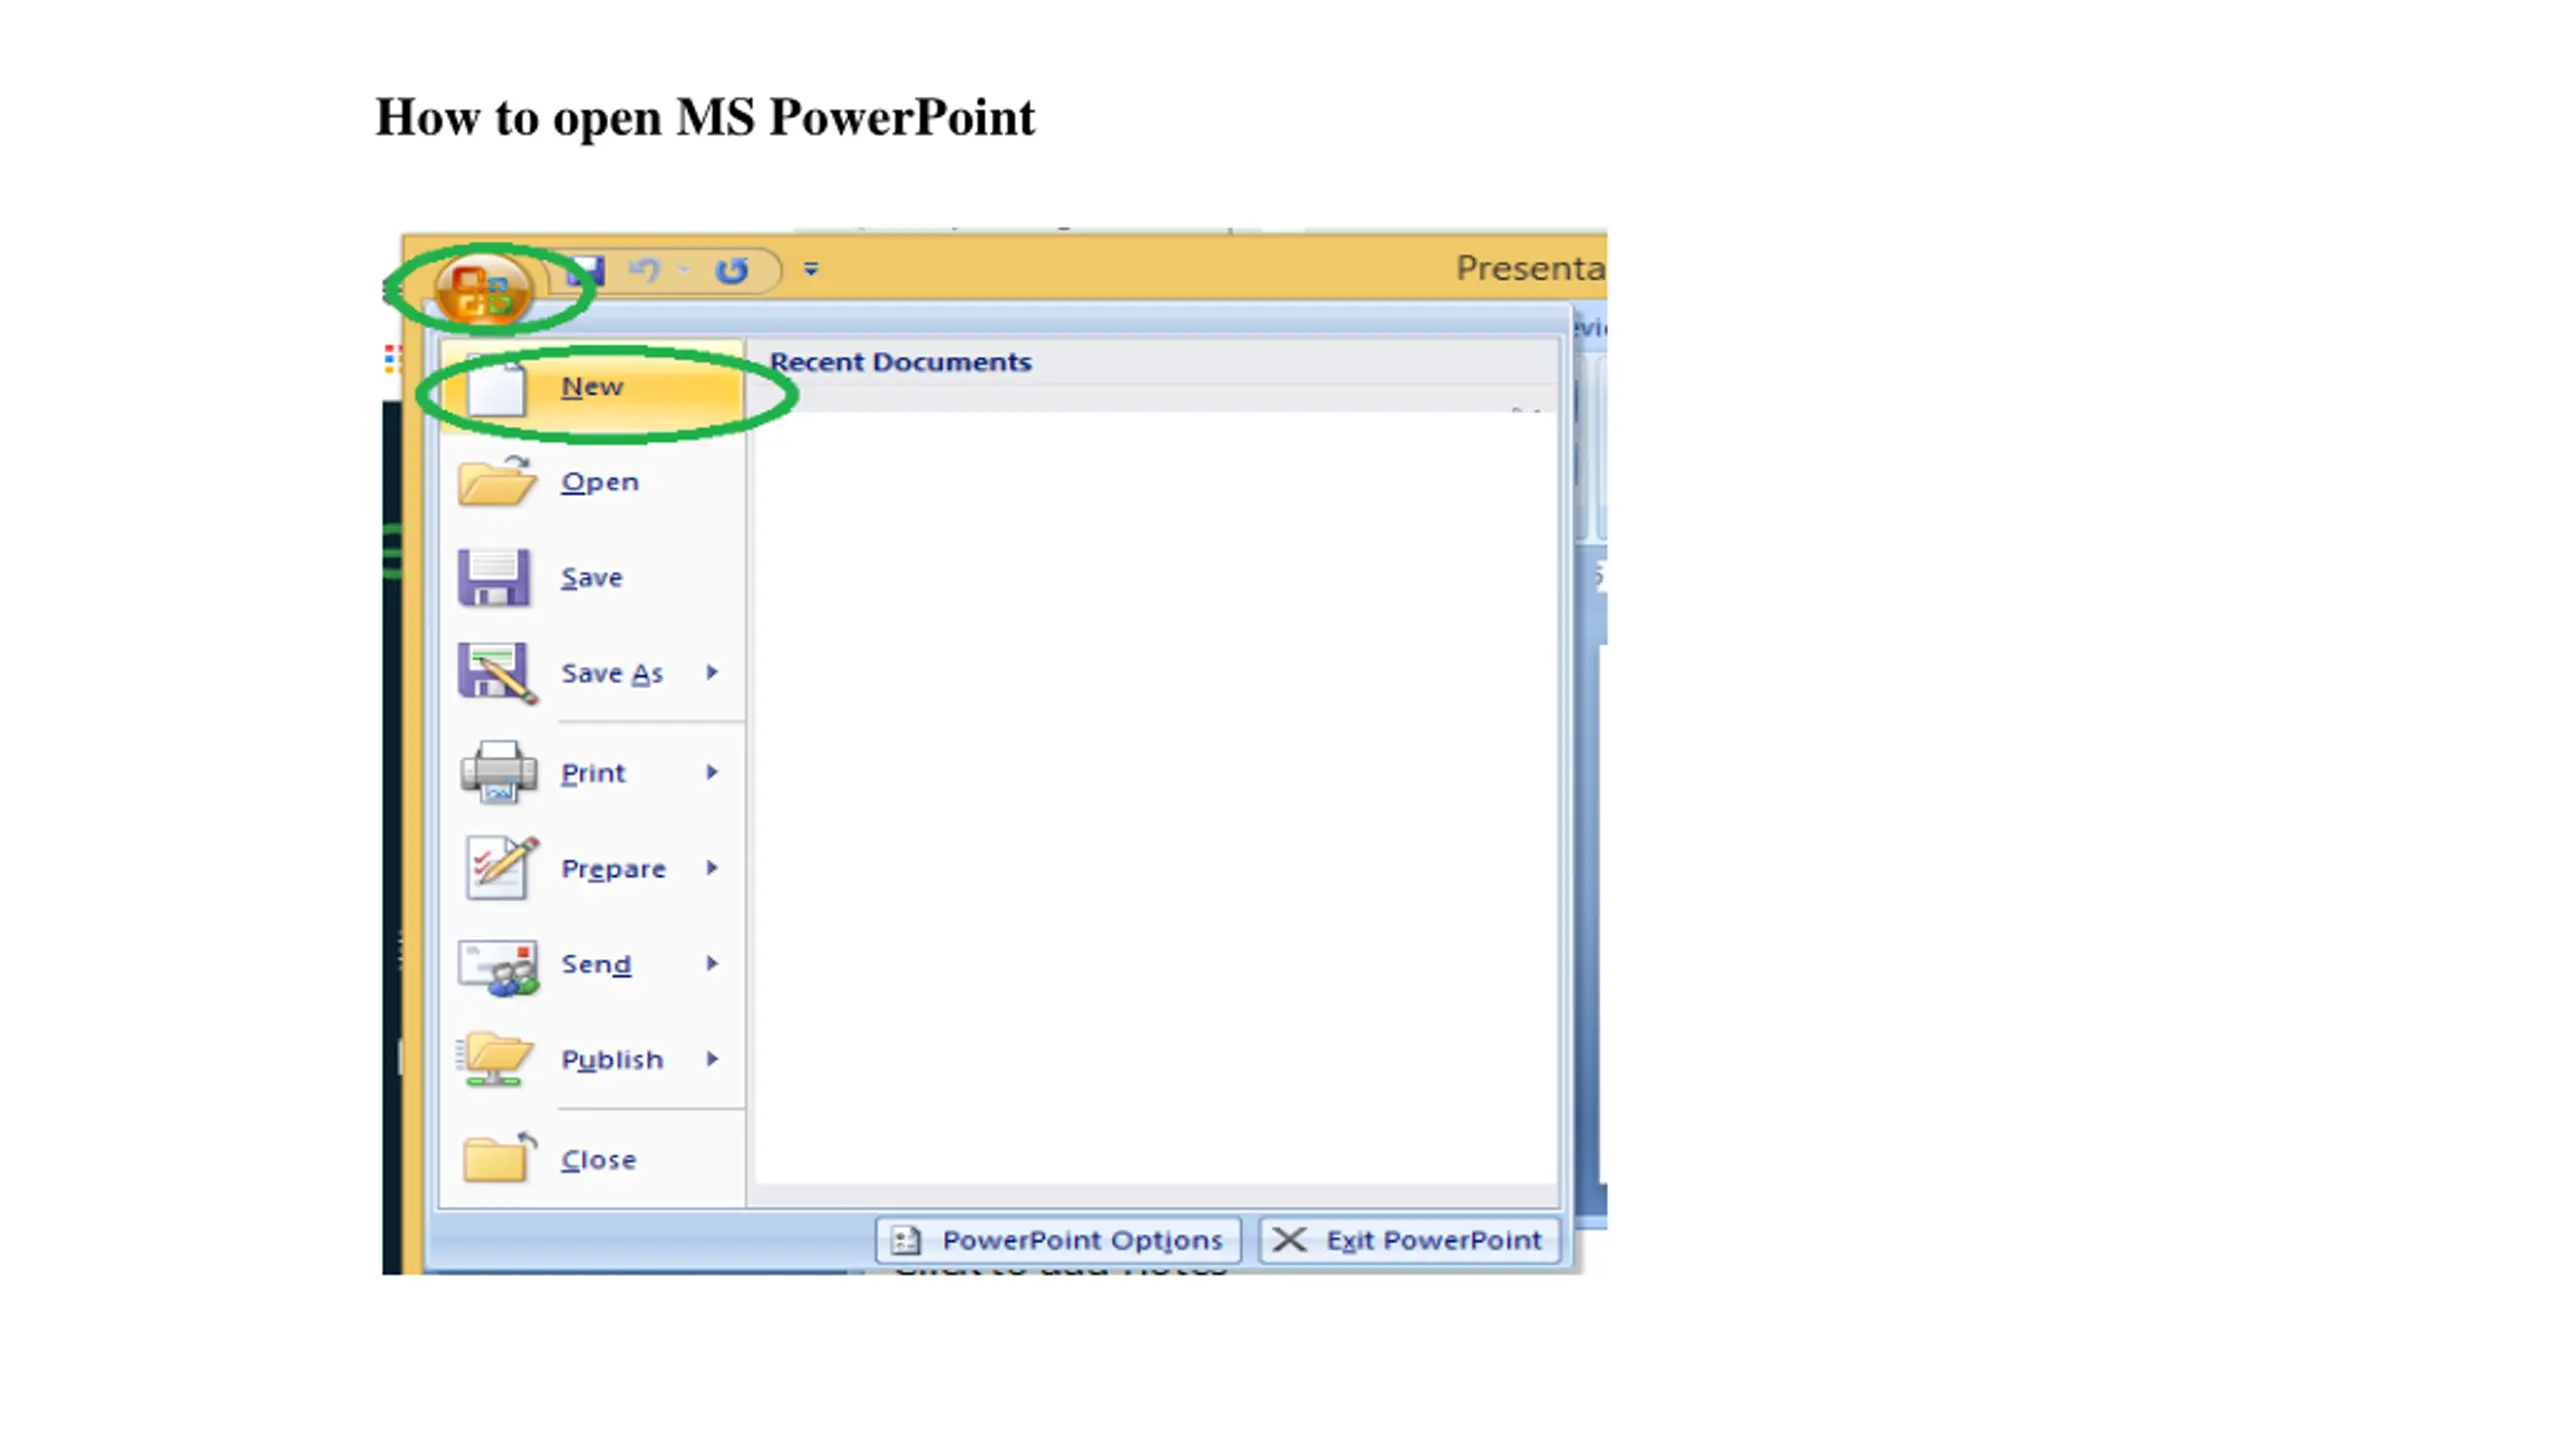Open the dropdown arrow beside Undo
Image resolution: width=2560 pixels, height=1440 pixels.
[x=684, y=269]
